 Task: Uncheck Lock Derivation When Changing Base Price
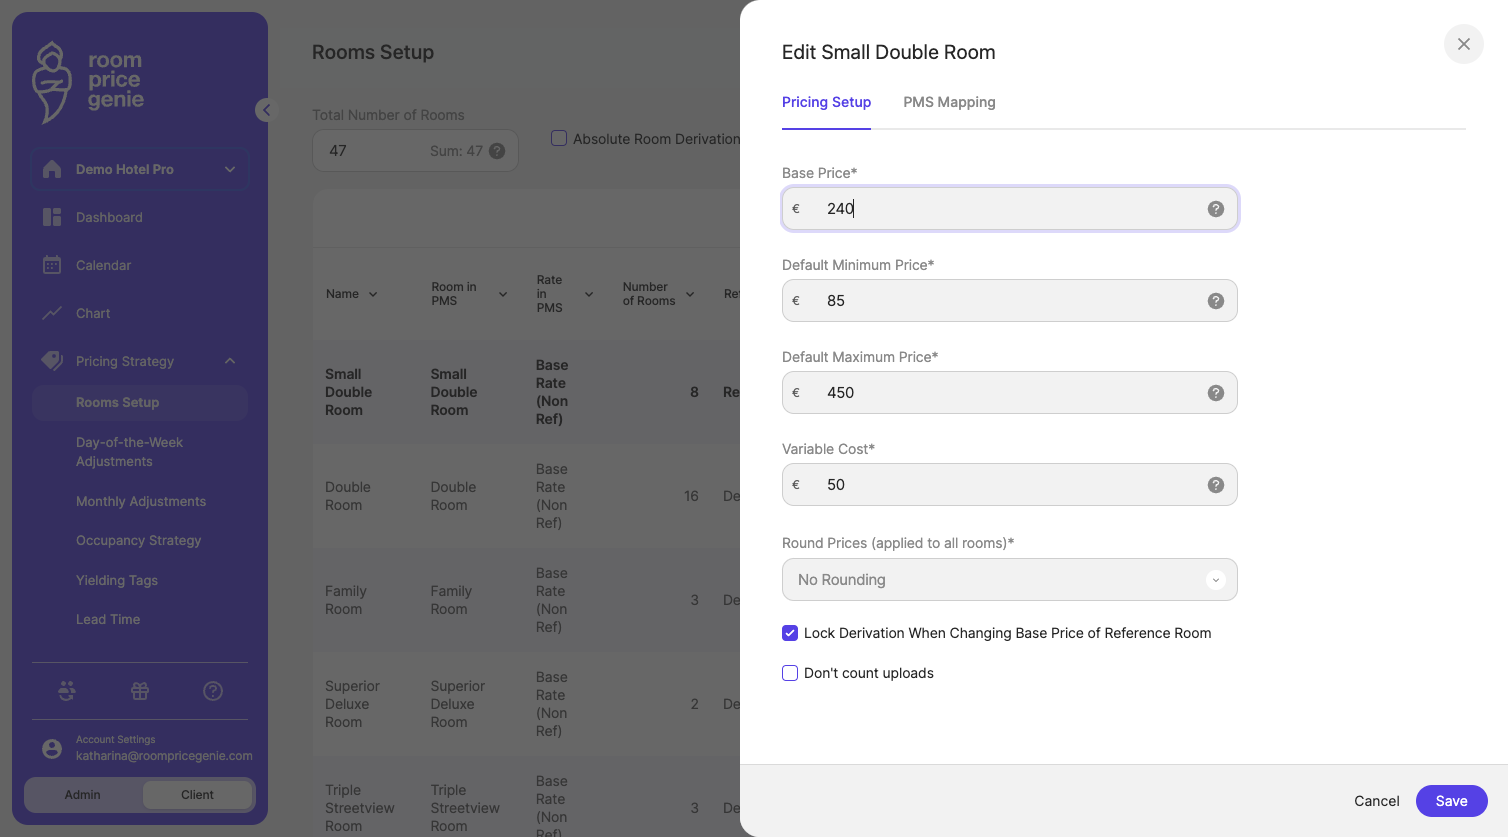click(x=790, y=633)
